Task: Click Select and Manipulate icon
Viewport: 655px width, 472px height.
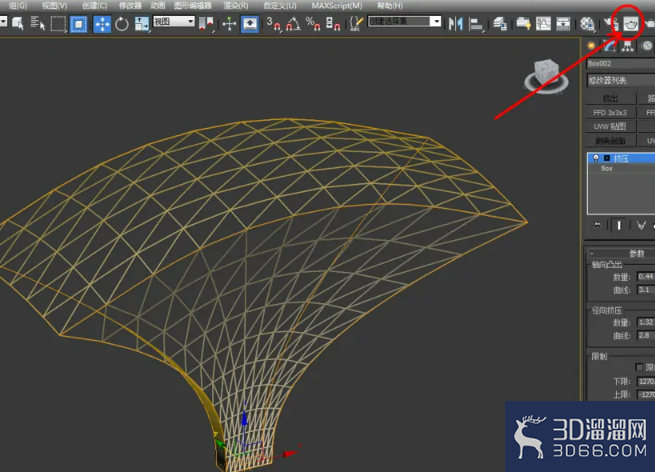Action: coord(229,24)
